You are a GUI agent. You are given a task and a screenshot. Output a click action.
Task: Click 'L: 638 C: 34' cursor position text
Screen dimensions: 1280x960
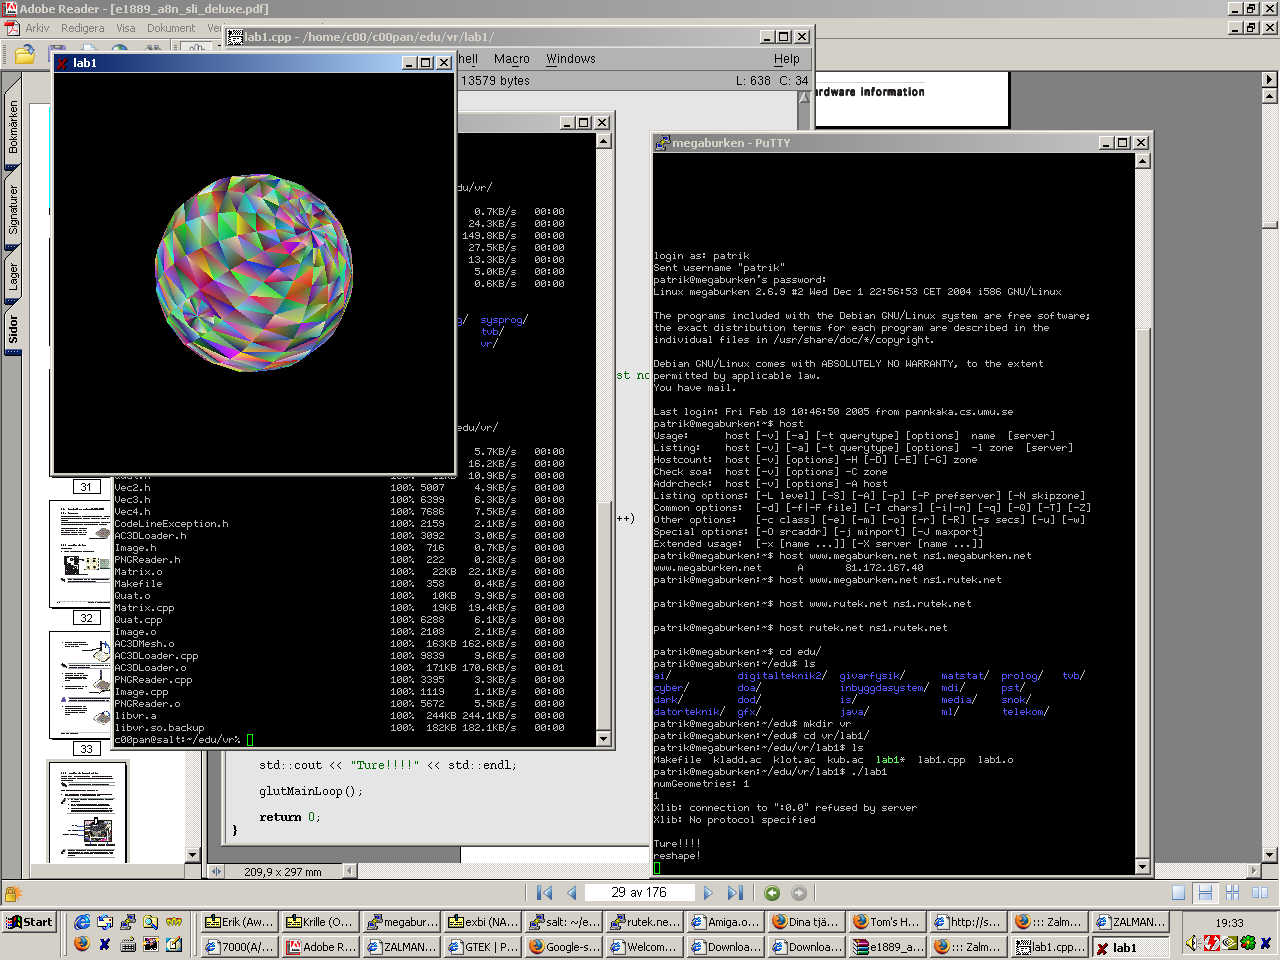click(772, 81)
